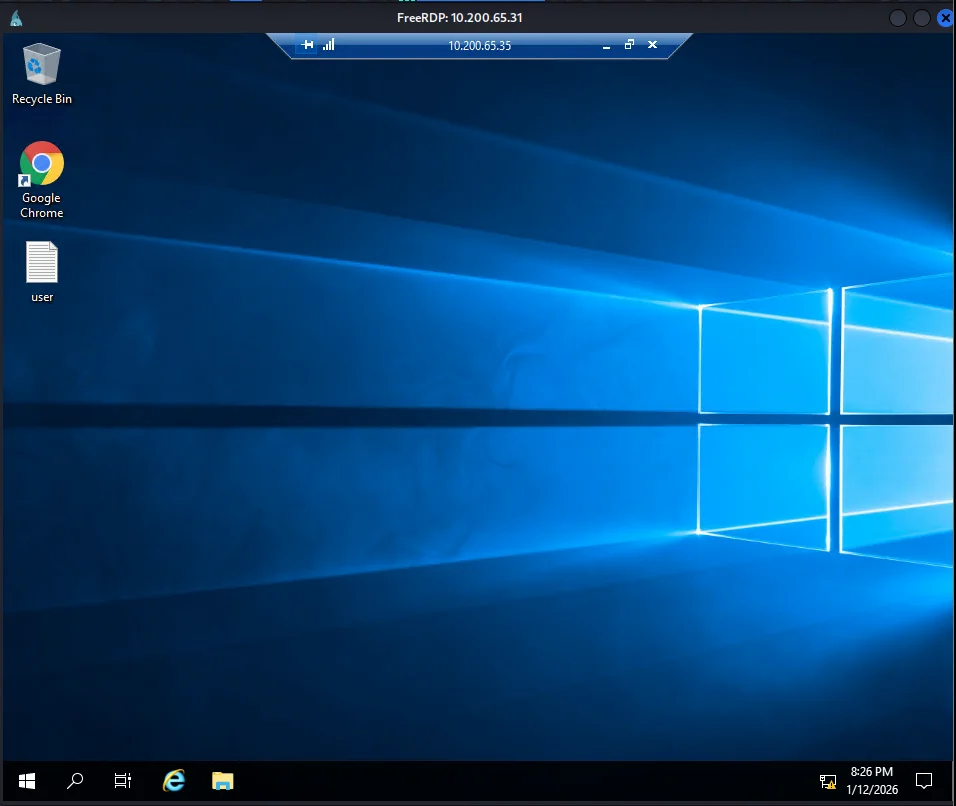The image size is (956, 806).
Task: Launch Internet Explorer from the taskbar
Action: [174, 781]
